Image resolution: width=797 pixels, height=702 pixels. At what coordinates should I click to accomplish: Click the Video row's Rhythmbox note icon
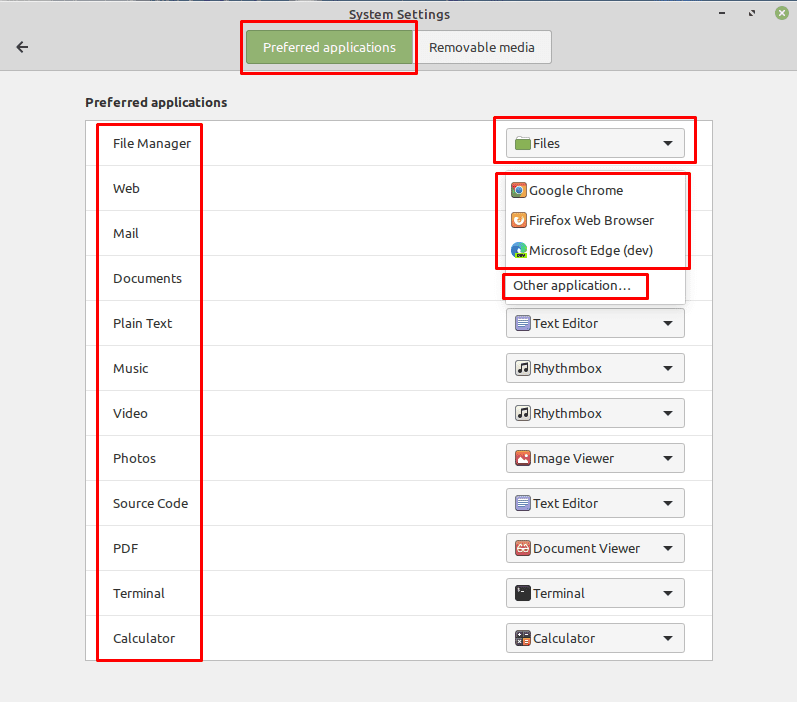pos(523,413)
